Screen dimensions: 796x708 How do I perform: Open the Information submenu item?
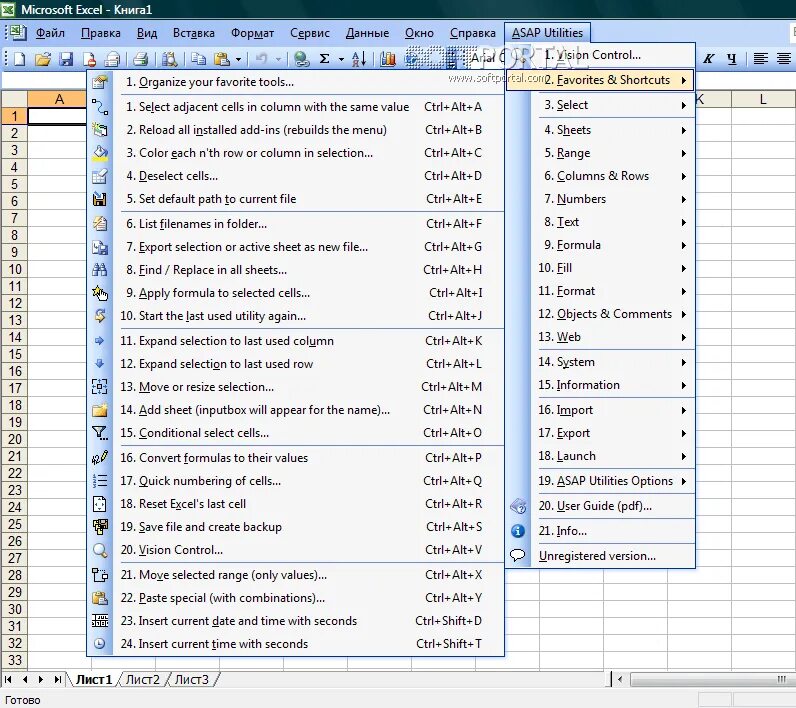point(601,385)
